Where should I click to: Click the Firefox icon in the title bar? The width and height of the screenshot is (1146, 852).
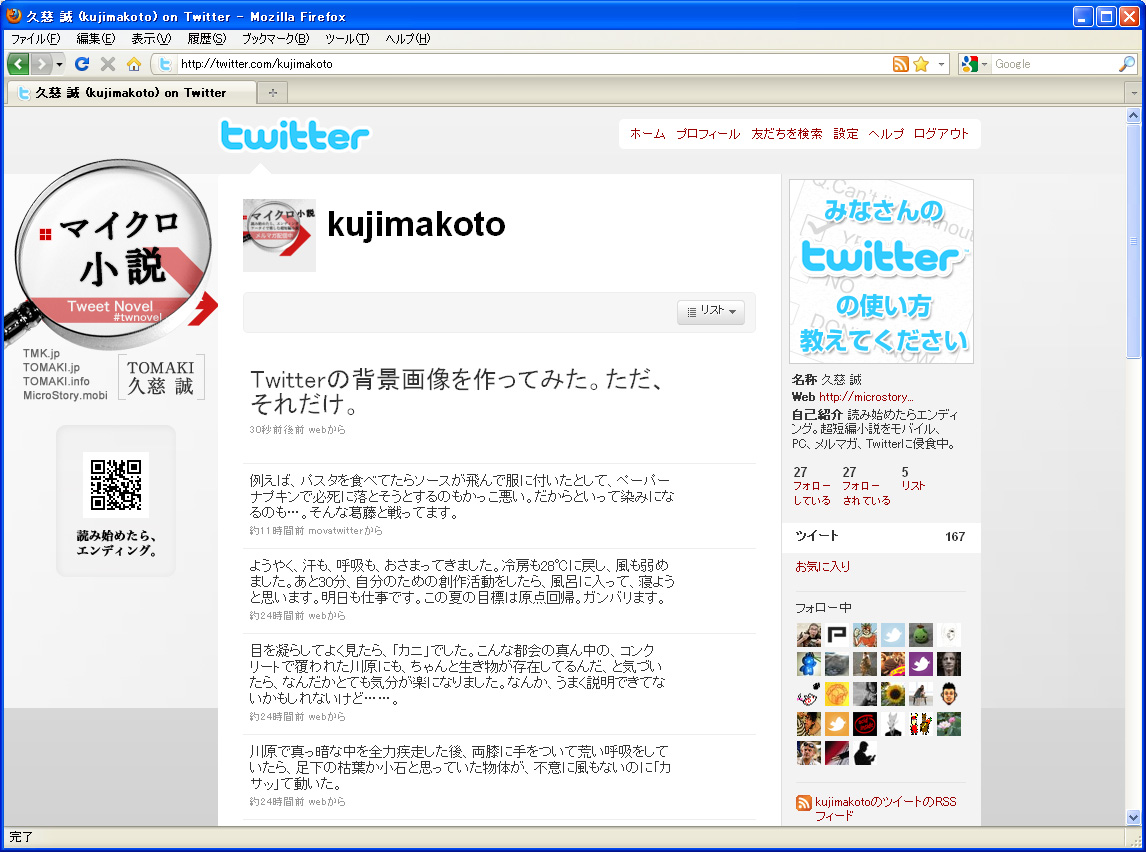pos(13,15)
